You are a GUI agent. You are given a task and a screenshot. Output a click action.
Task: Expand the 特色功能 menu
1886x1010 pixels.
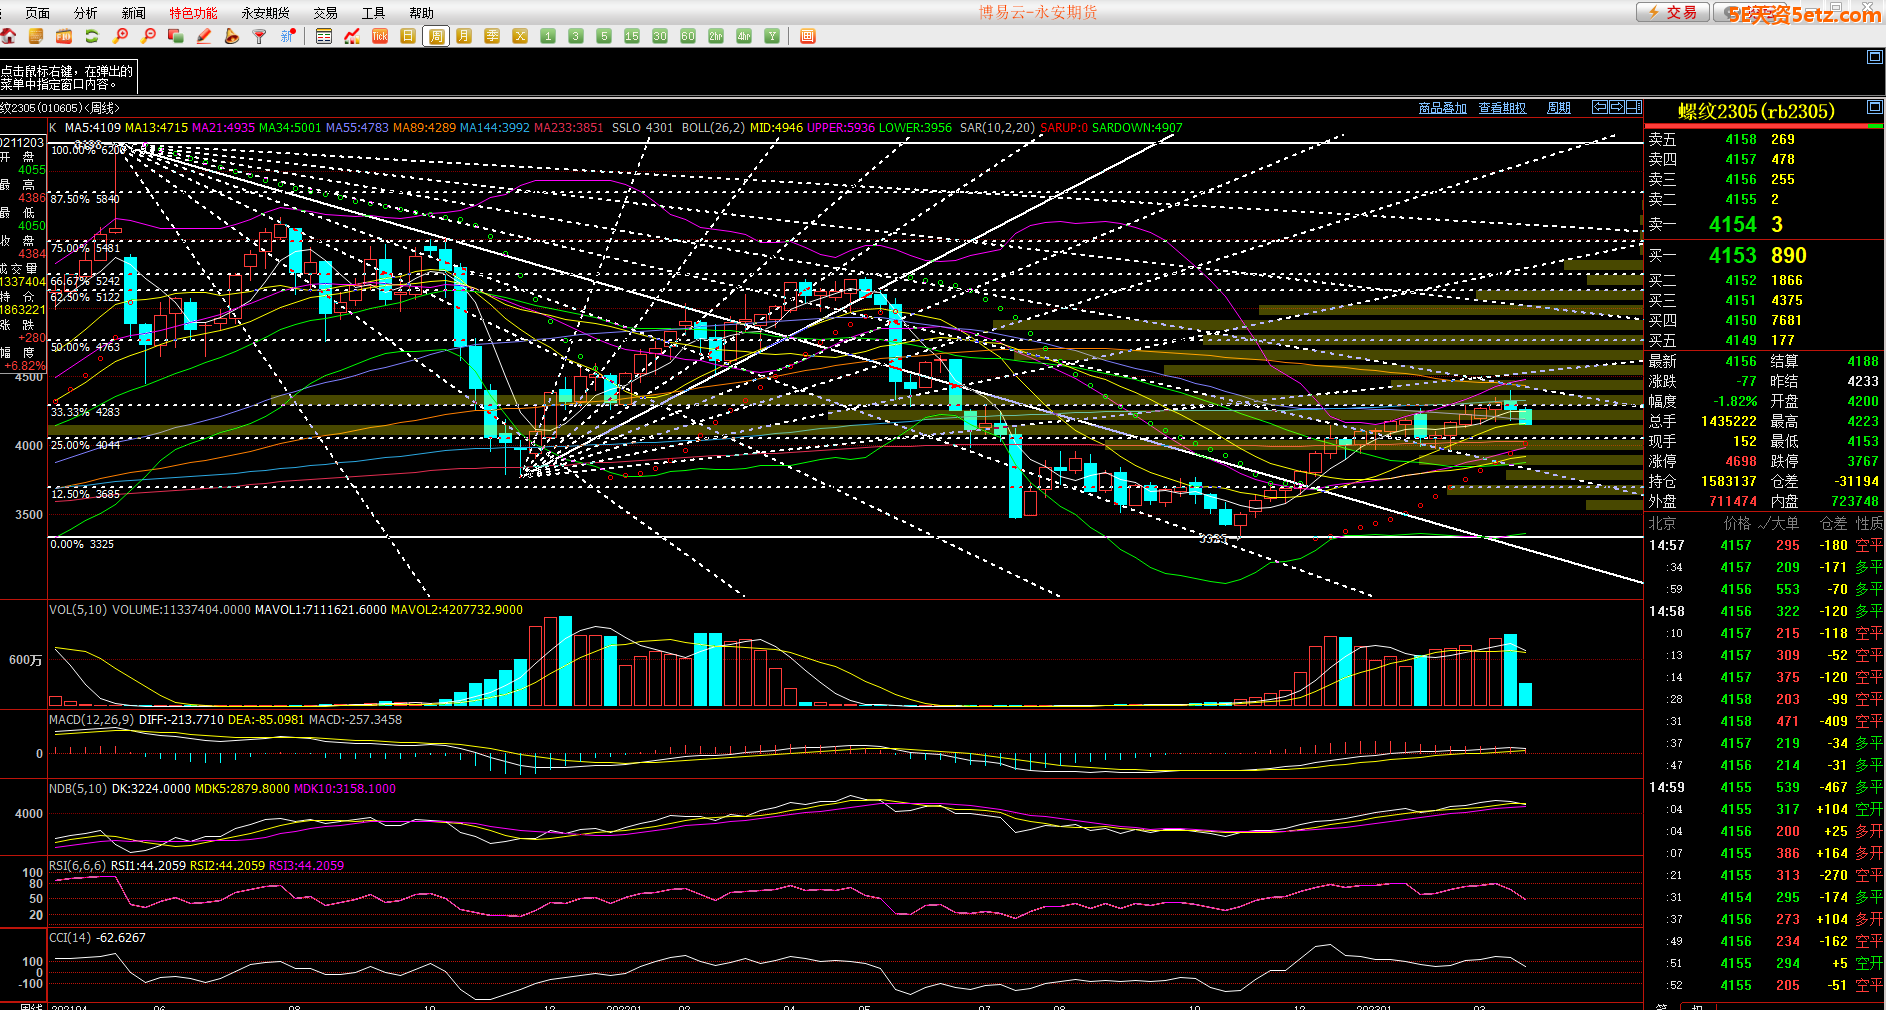tap(193, 13)
